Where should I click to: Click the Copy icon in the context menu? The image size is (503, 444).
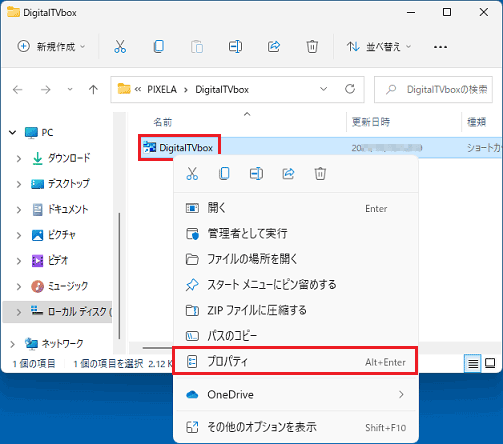point(224,174)
